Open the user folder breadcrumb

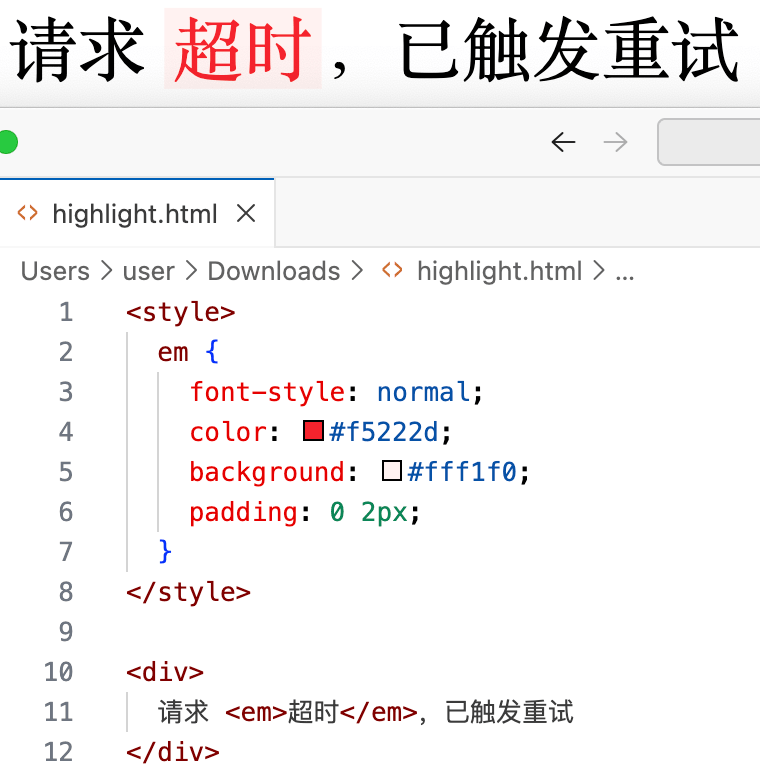148,271
